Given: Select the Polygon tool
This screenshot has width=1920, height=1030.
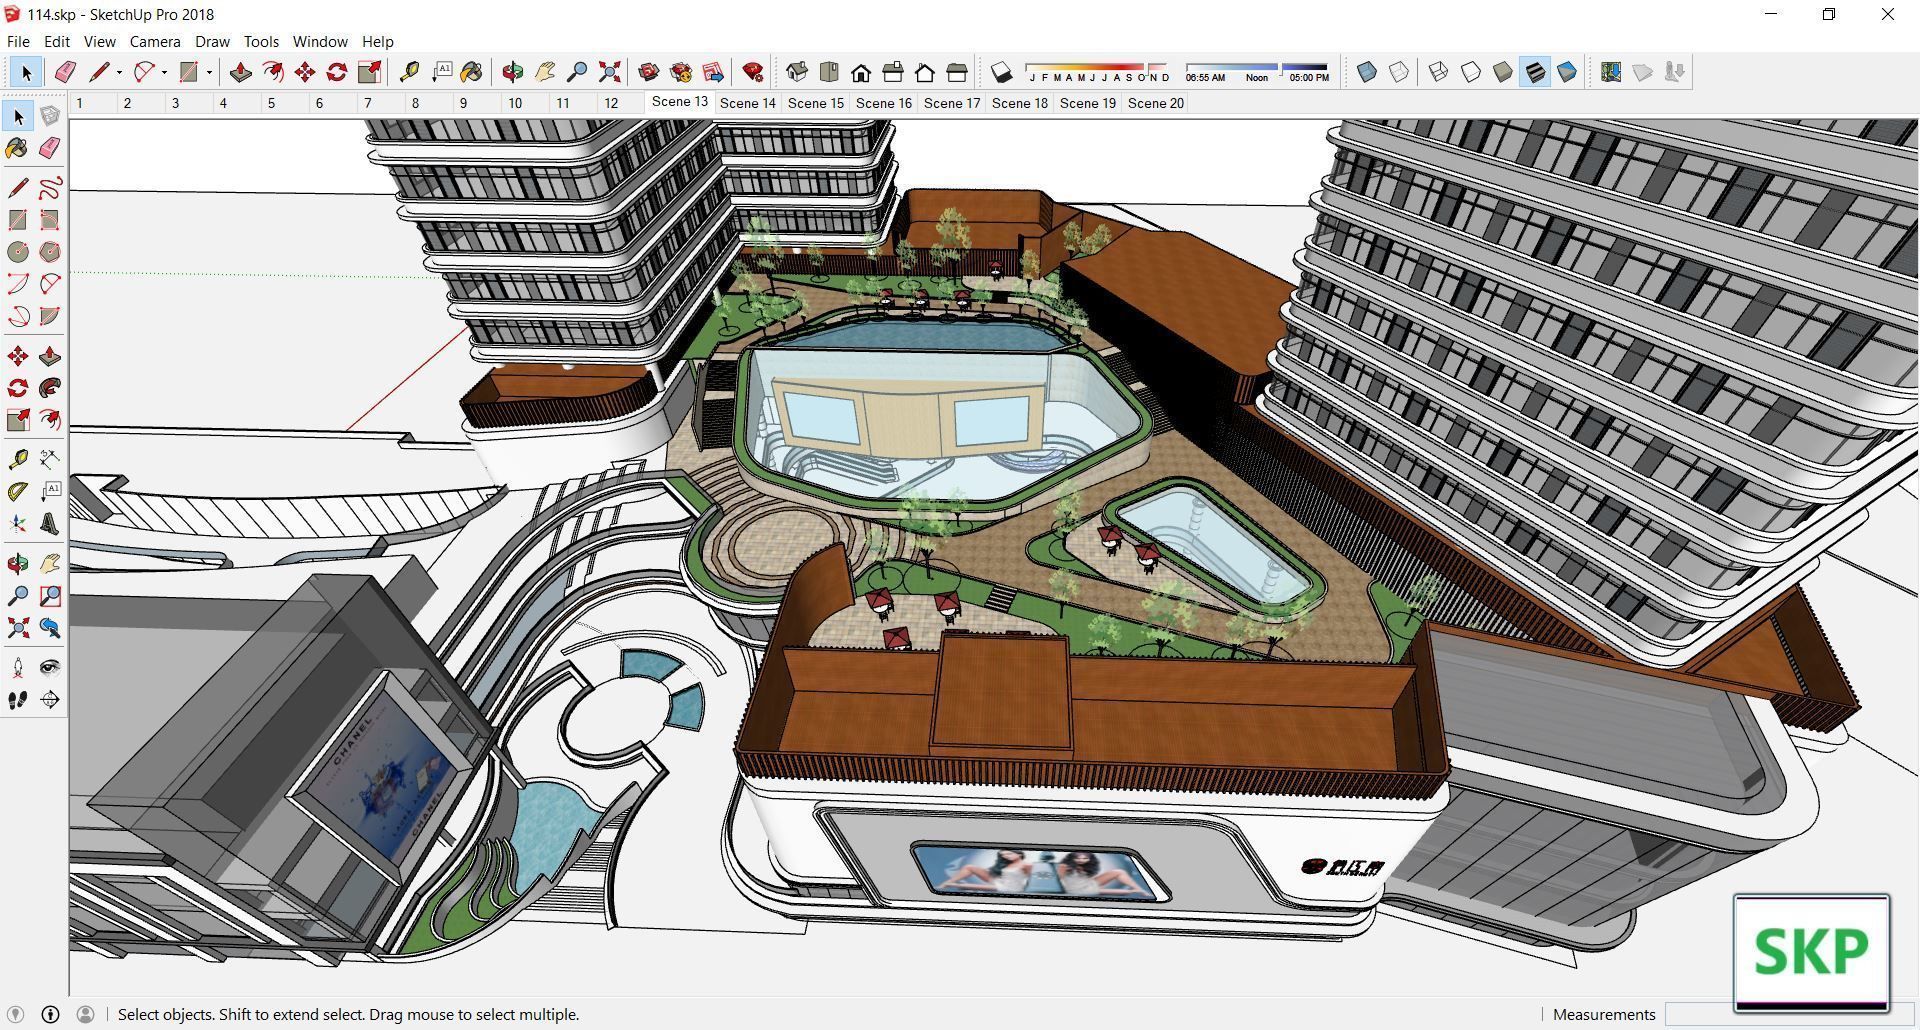Looking at the screenshot, I should 50,252.
